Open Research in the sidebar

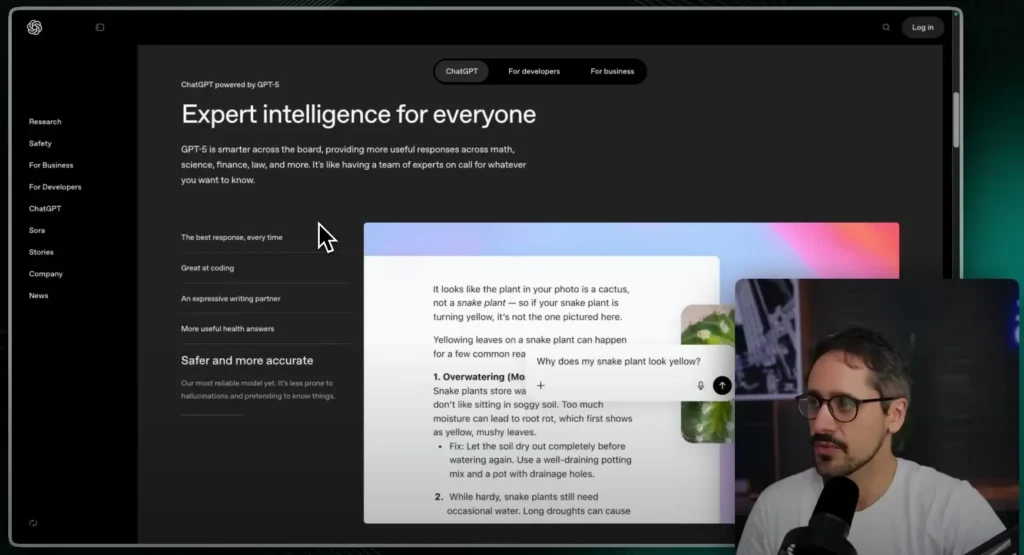tap(45, 121)
